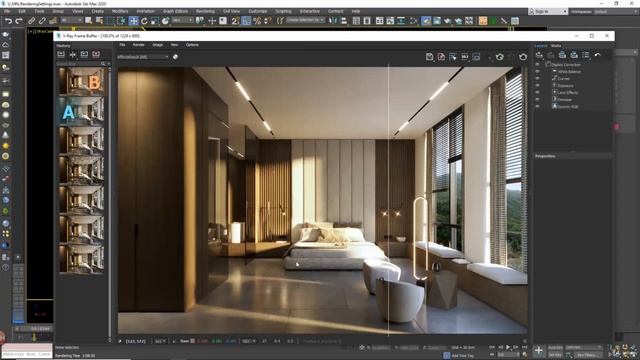Toggle the Percent Snap icon
Image resolution: width=640 pixels, height=360 pixels.
point(257,21)
